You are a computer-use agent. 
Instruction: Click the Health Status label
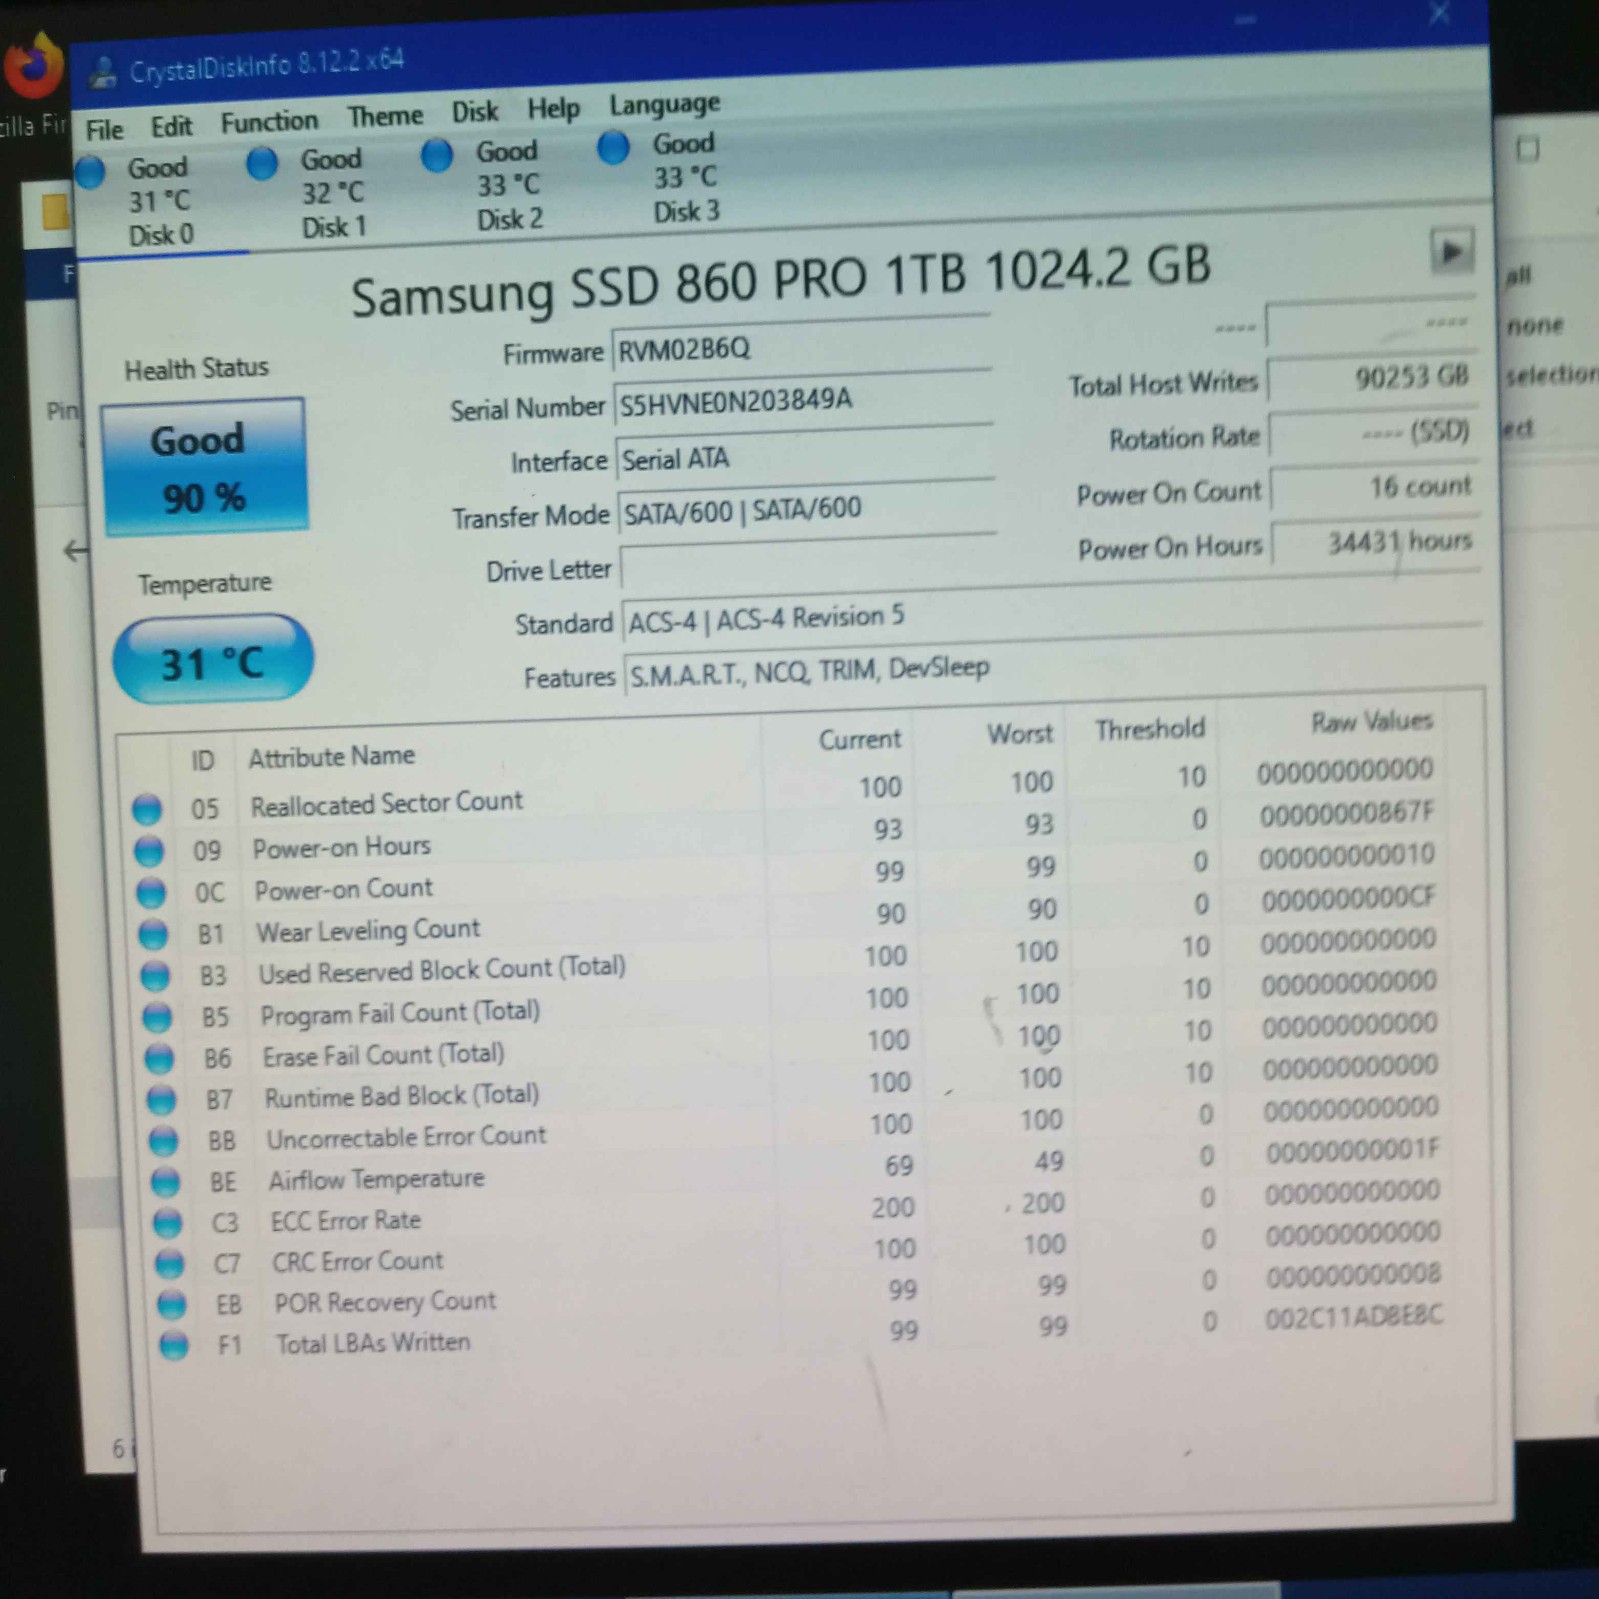tap(196, 369)
